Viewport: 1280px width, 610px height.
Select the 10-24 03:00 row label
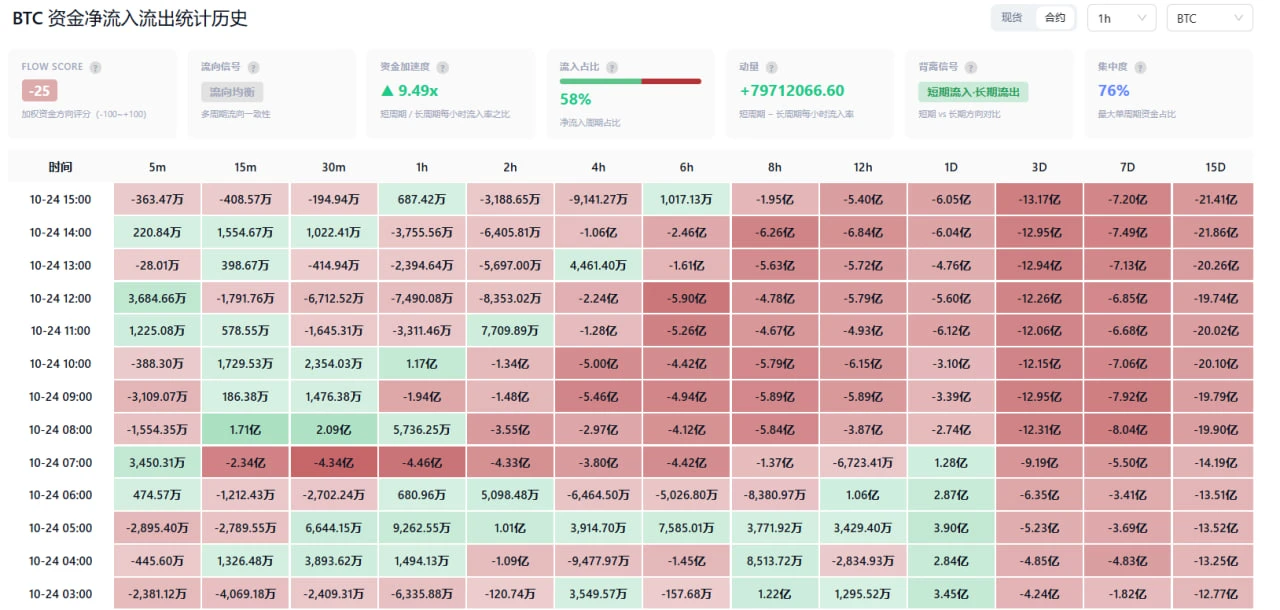click(x=60, y=594)
